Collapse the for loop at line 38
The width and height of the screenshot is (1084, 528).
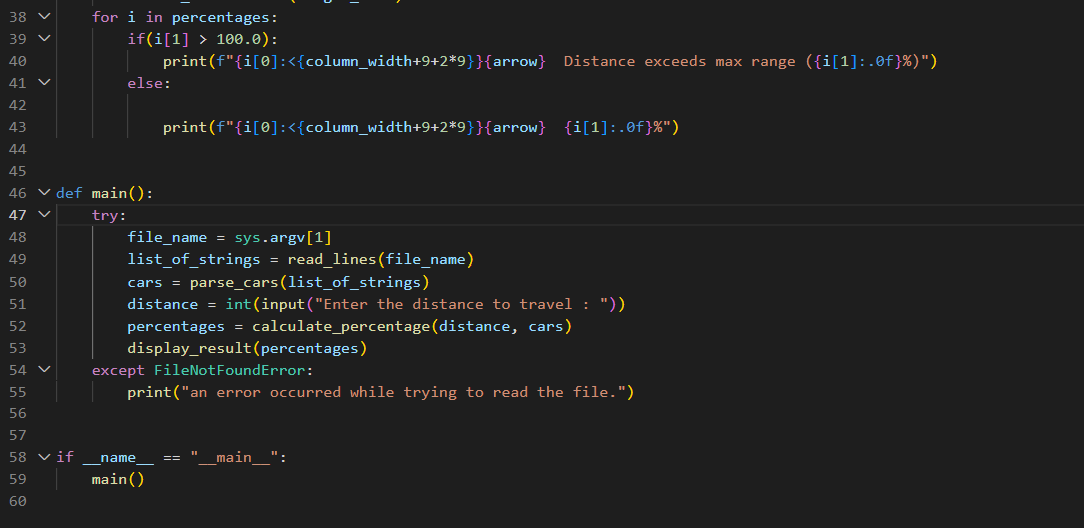[x=44, y=17]
